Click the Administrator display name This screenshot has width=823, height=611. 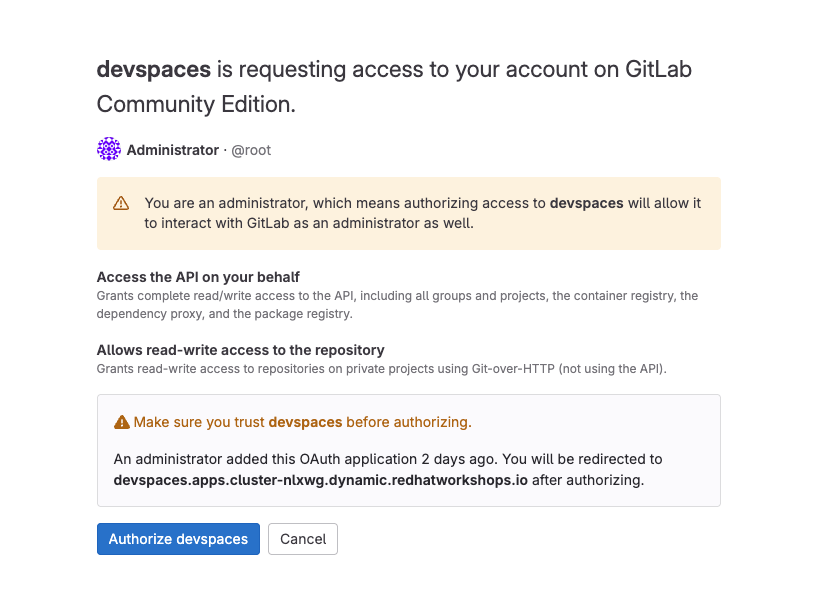click(x=174, y=149)
